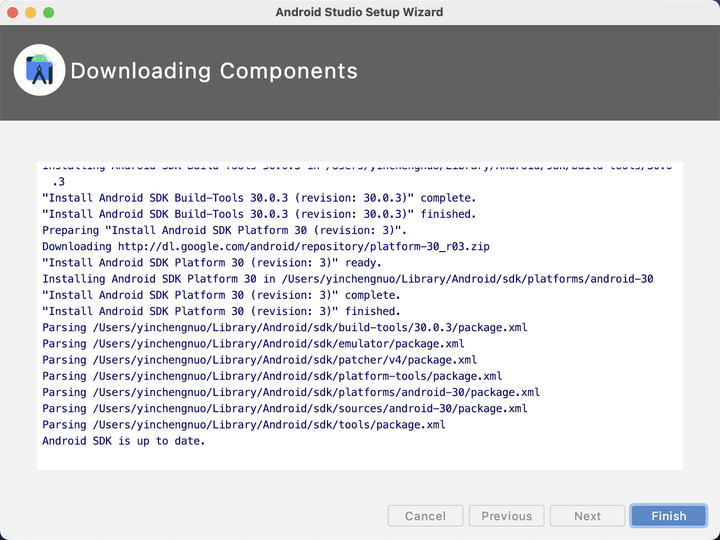
Task: Click the yellow minimize window button
Action: pos(31,12)
